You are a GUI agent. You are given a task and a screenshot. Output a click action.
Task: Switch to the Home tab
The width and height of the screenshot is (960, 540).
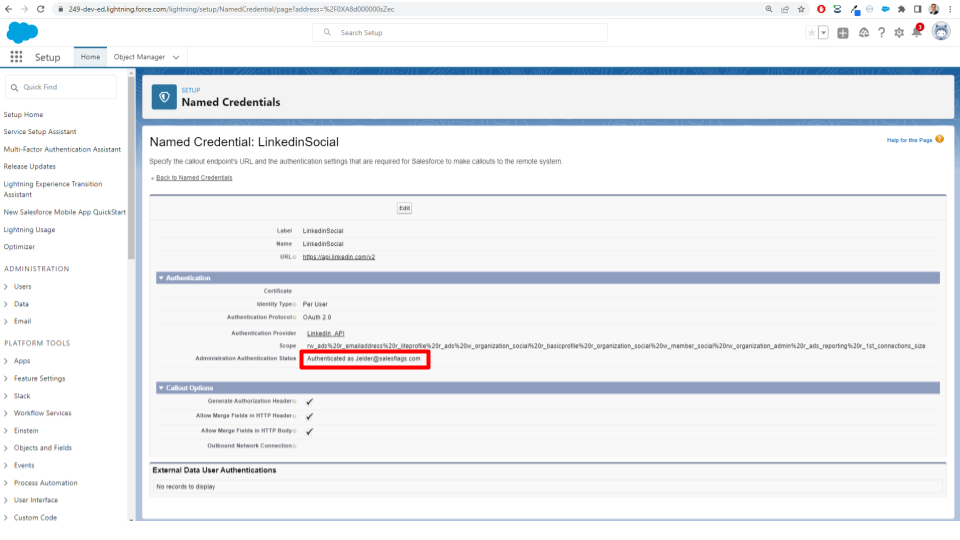click(90, 57)
